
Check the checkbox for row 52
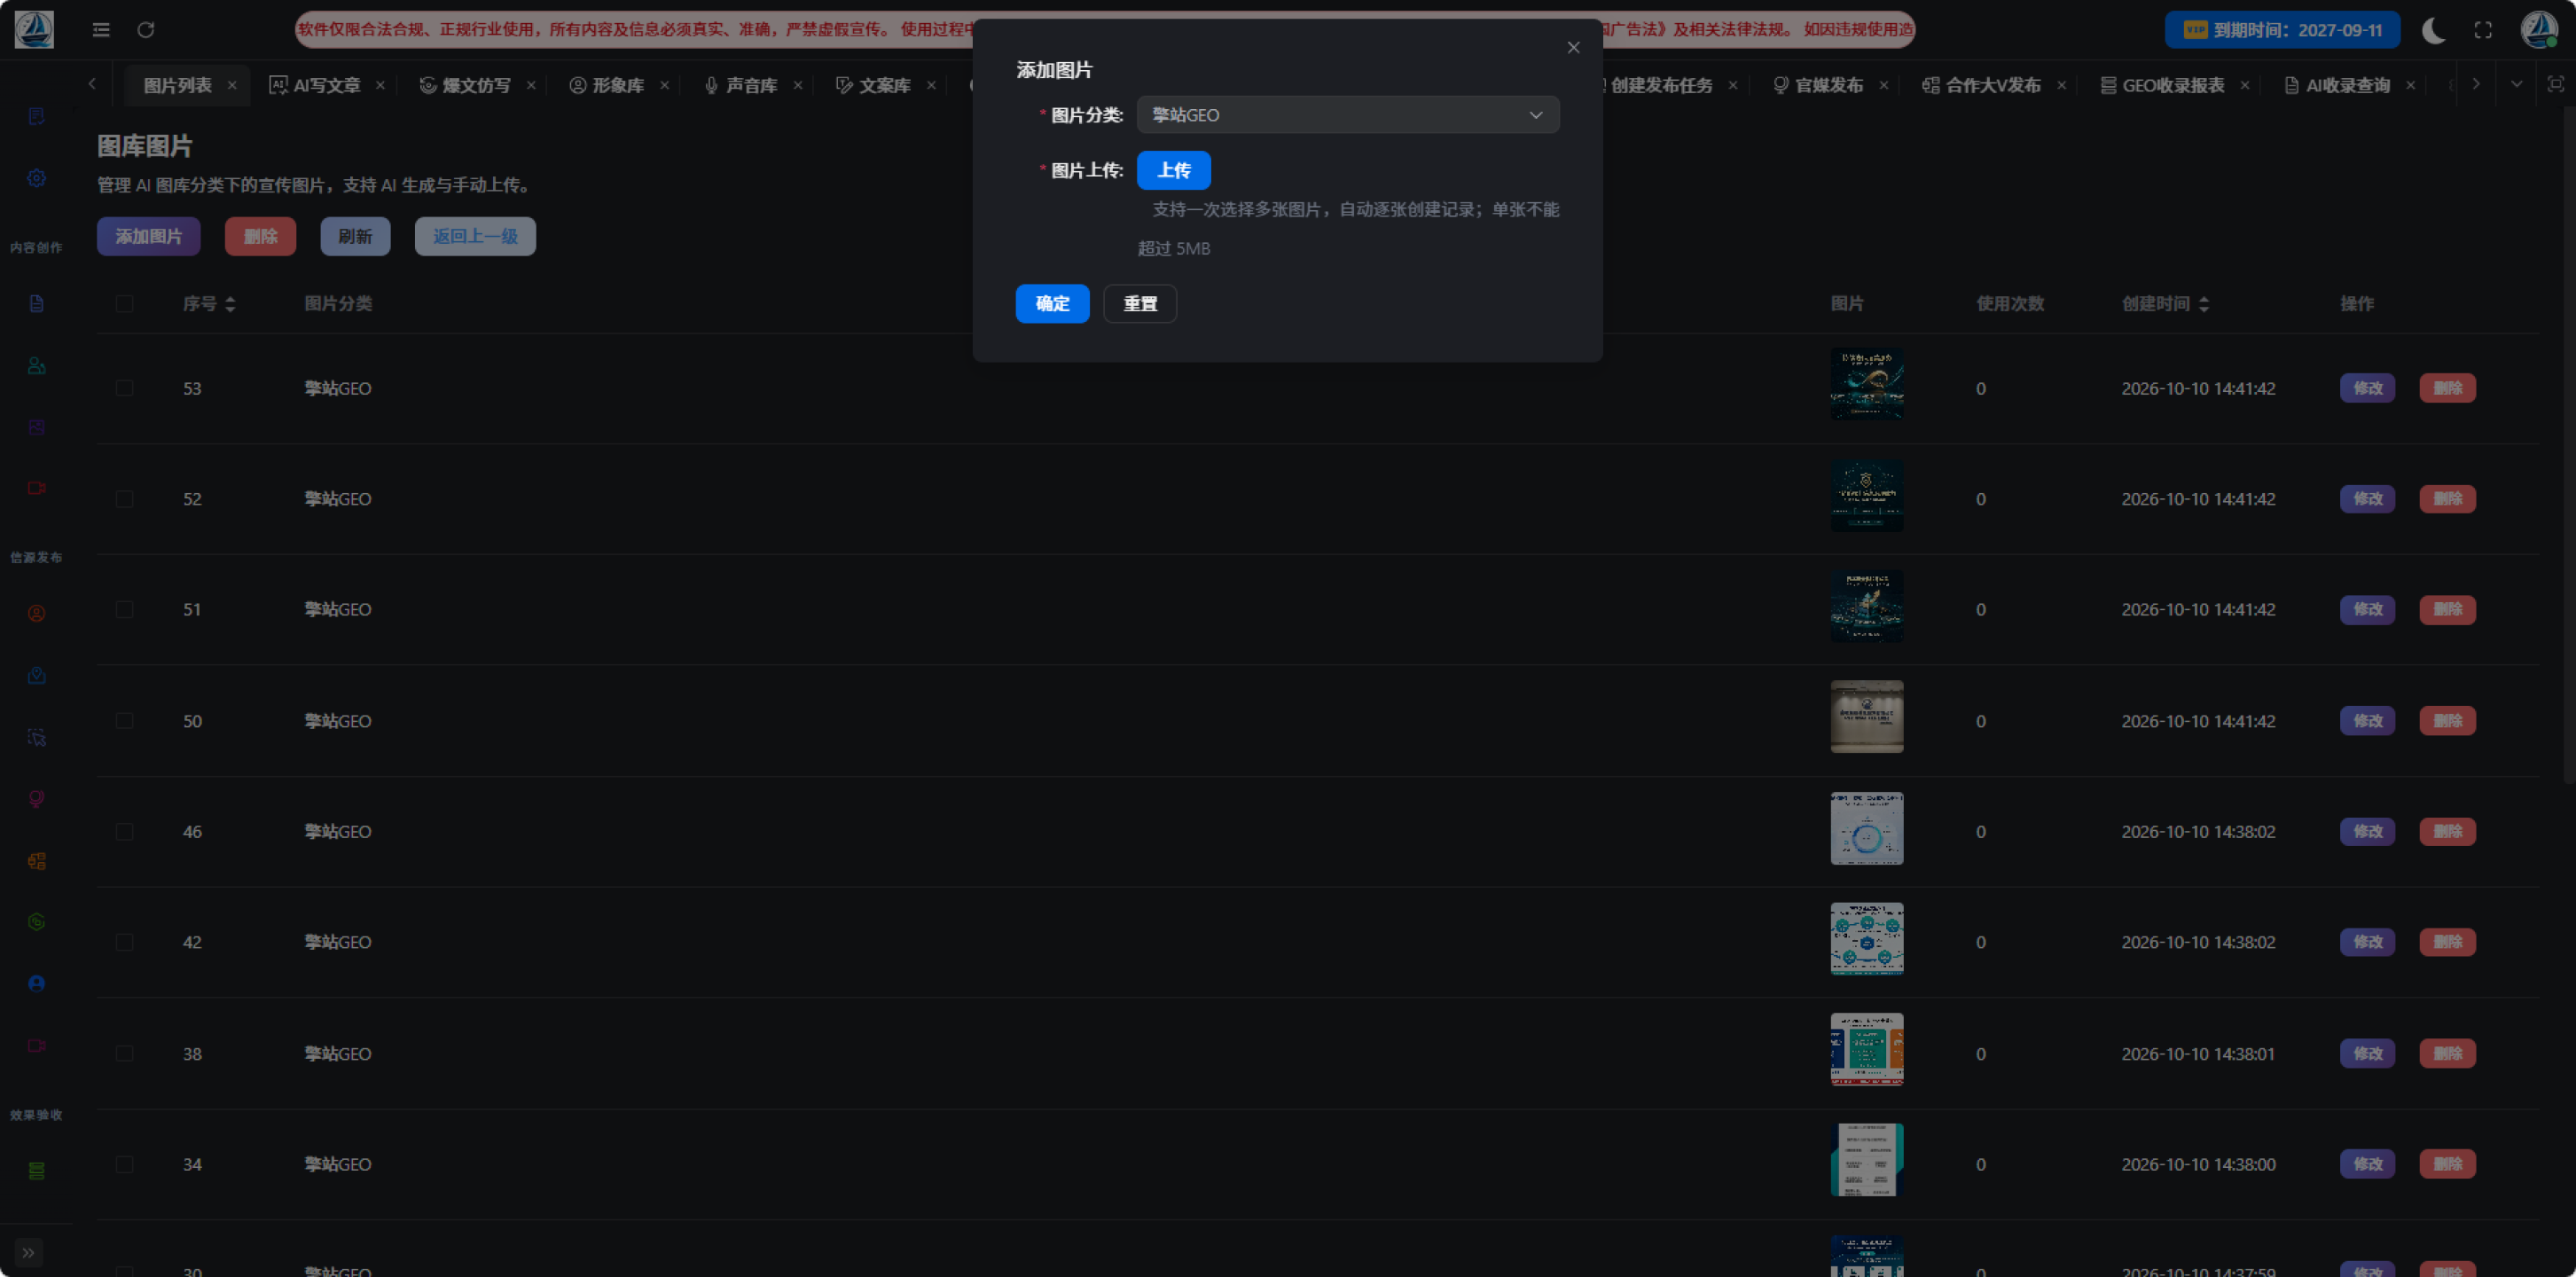(124, 499)
